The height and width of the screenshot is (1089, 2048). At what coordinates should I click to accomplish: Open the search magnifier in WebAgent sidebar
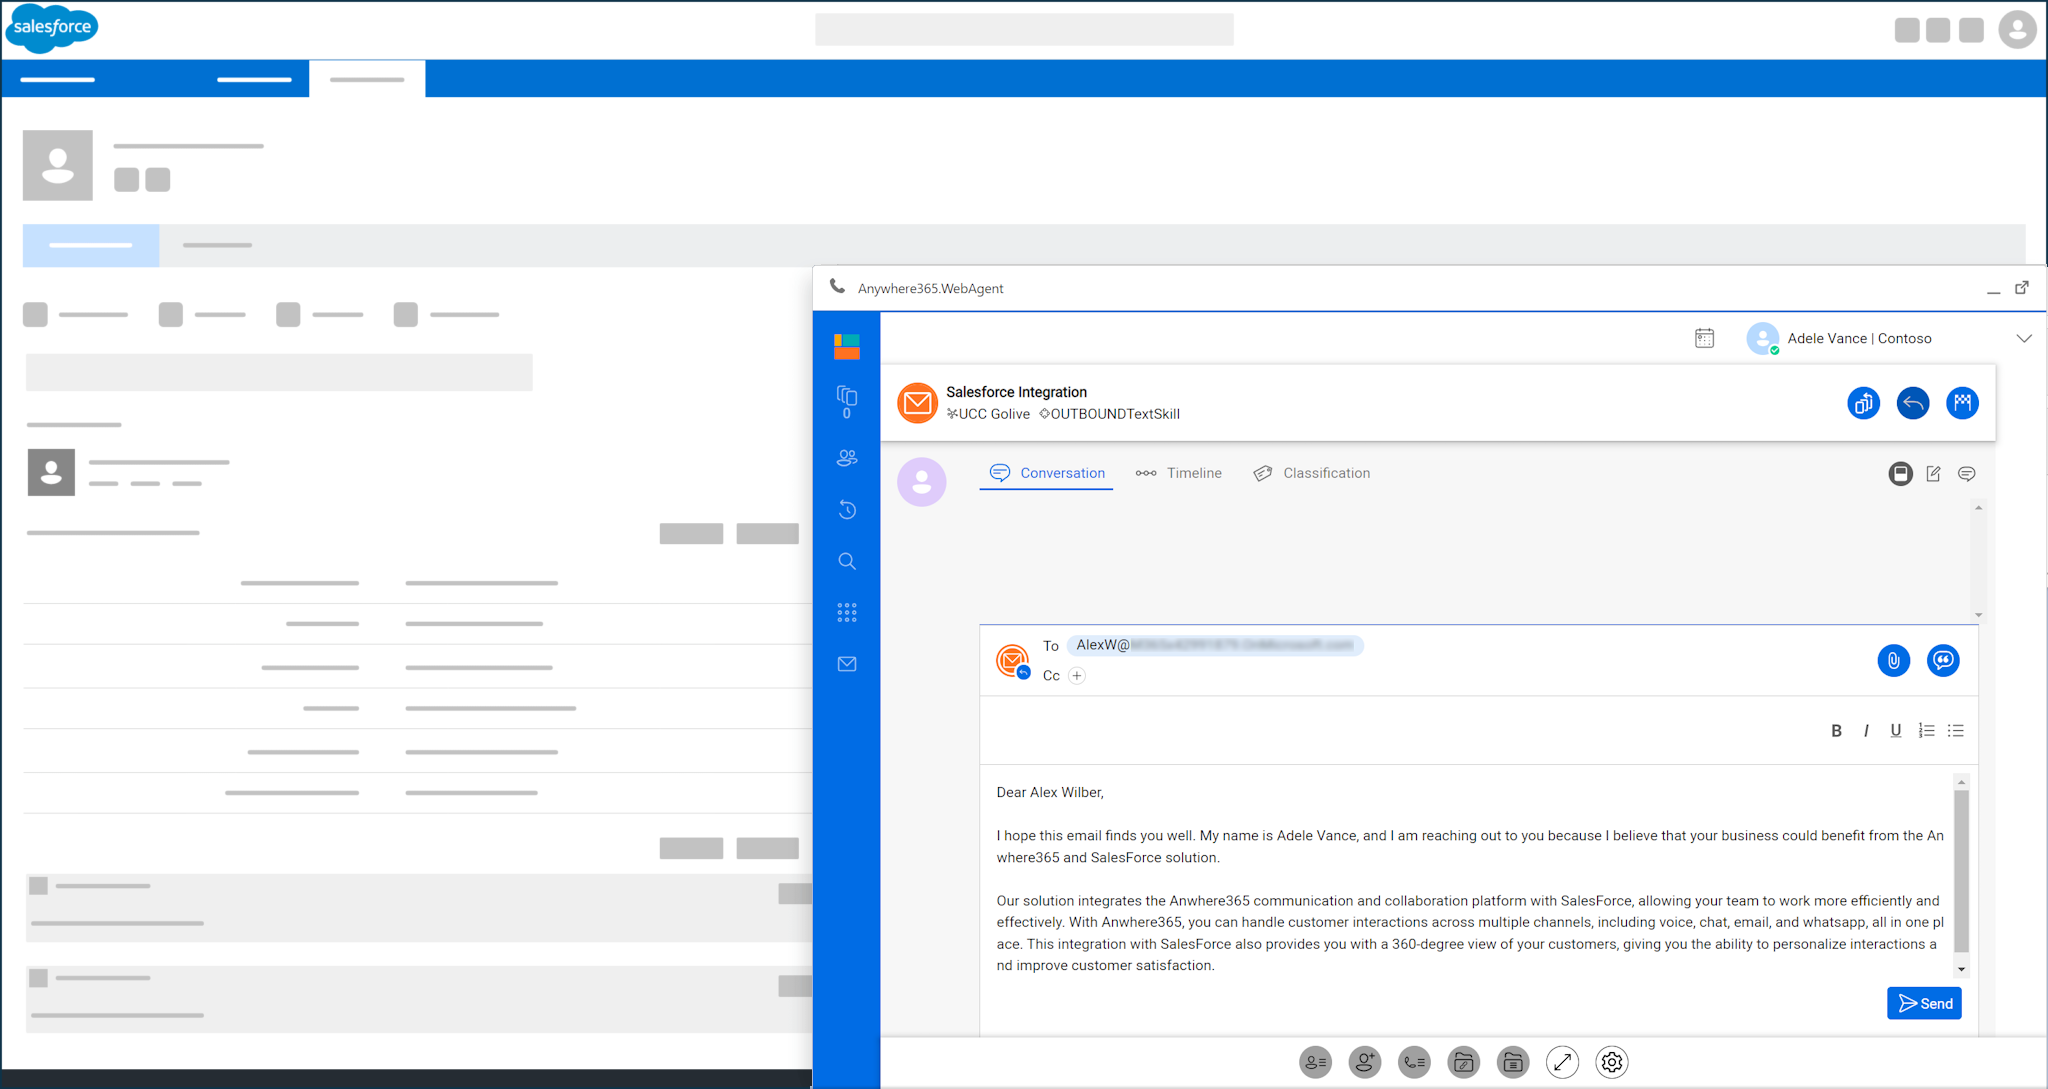(x=847, y=561)
